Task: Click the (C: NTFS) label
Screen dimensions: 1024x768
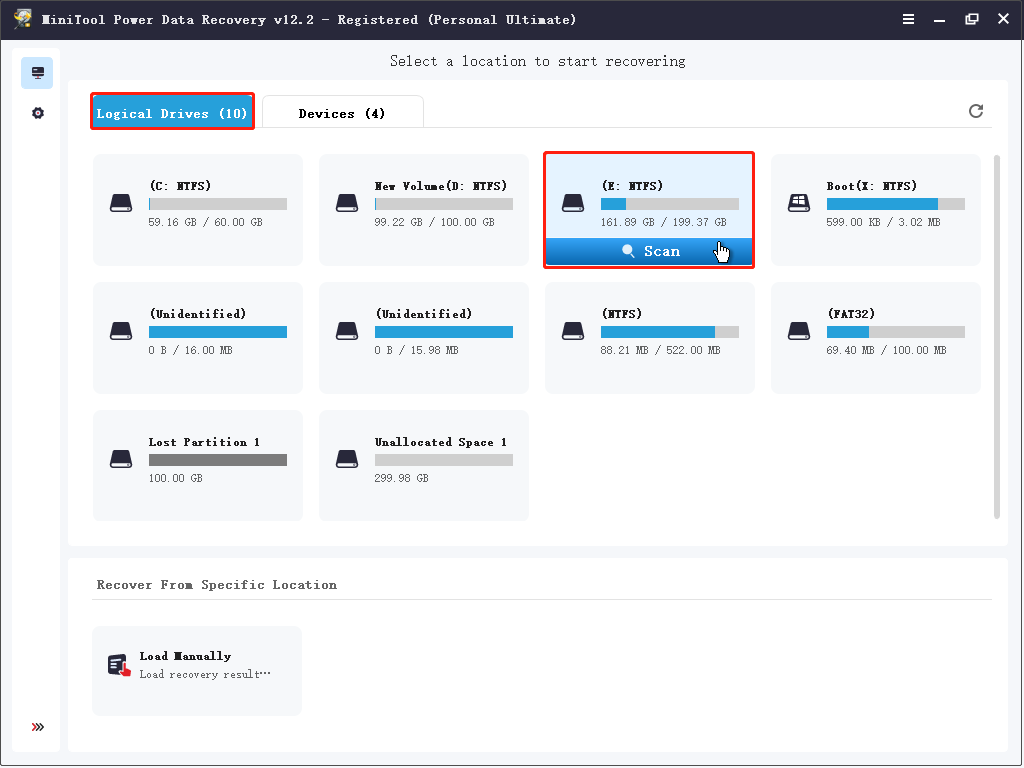Action: [x=180, y=185]
